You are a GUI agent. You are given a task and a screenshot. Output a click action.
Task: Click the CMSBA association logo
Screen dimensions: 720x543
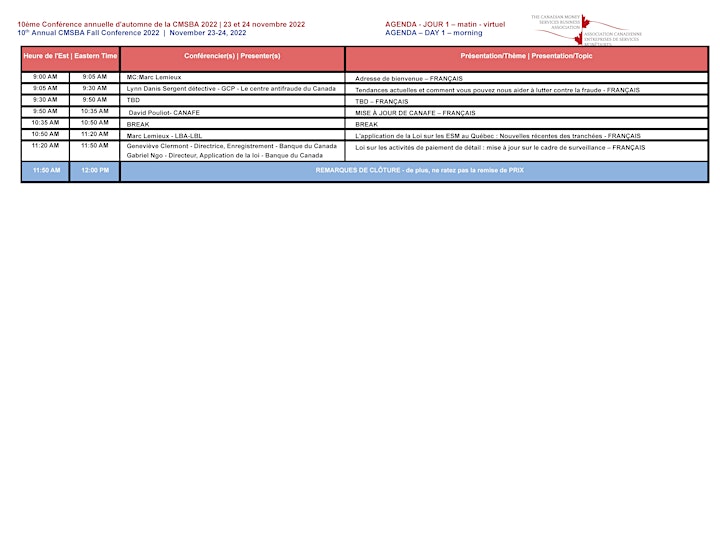pos(586,30)
